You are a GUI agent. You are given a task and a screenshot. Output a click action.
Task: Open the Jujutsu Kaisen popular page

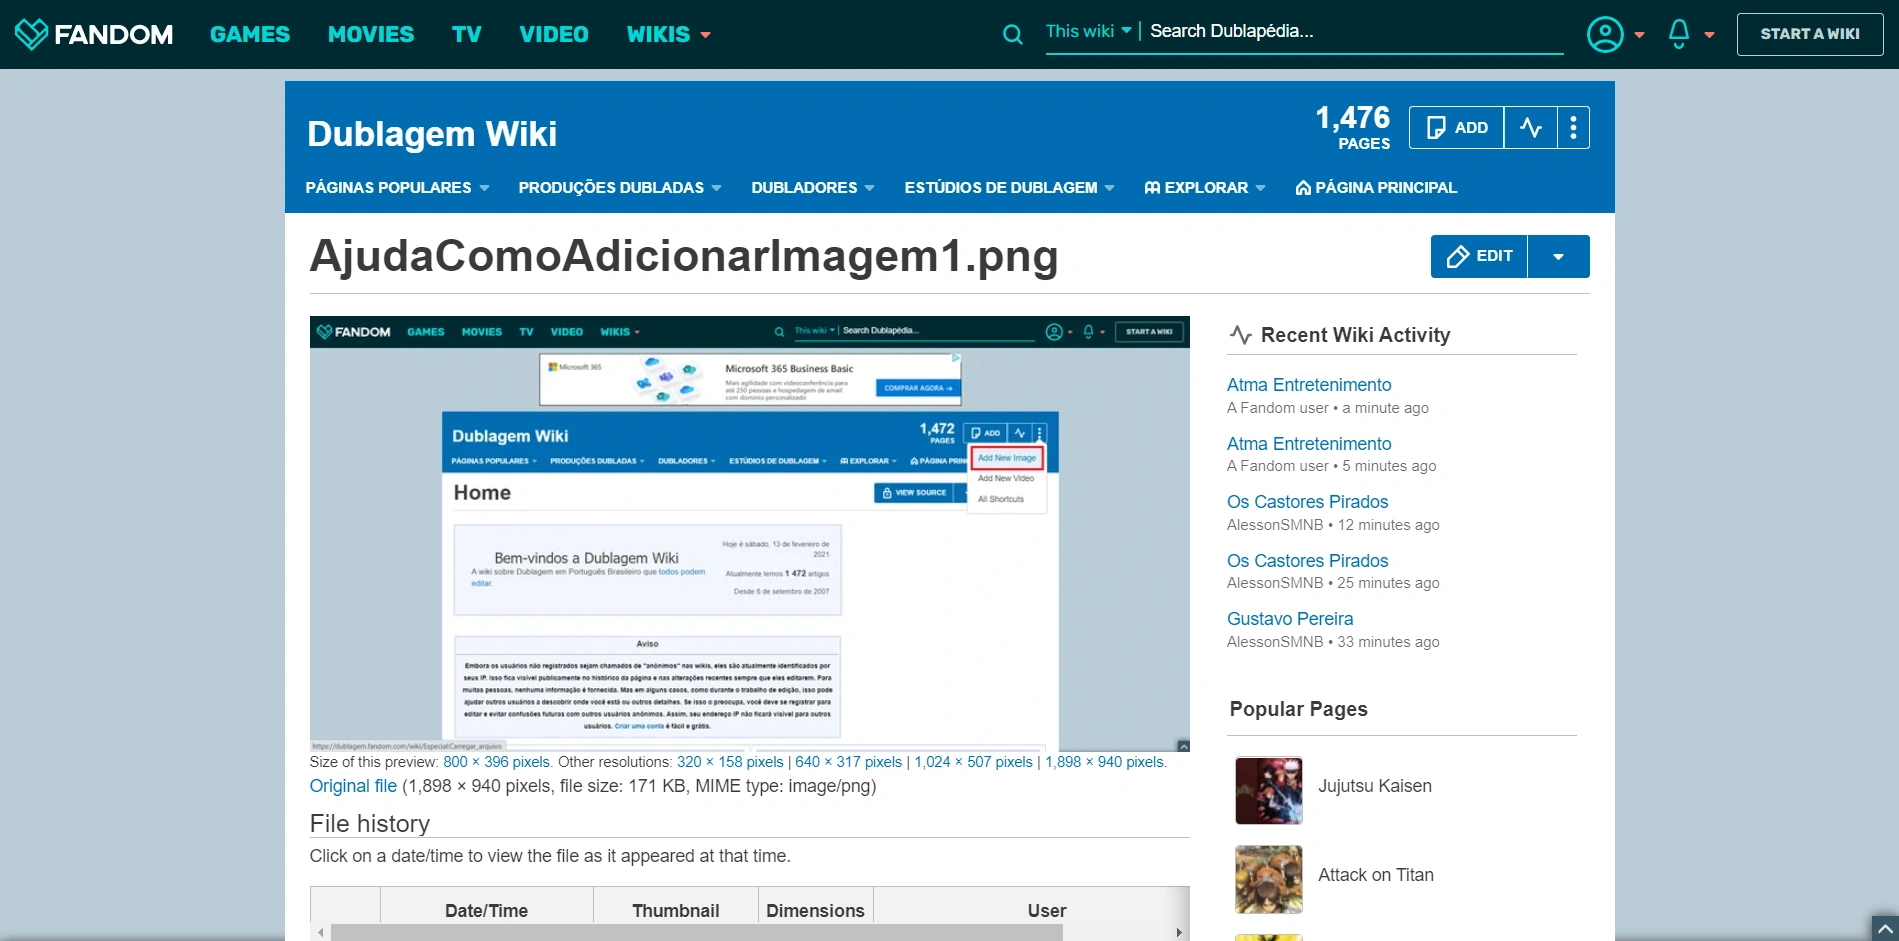[x=1375, y=786]
